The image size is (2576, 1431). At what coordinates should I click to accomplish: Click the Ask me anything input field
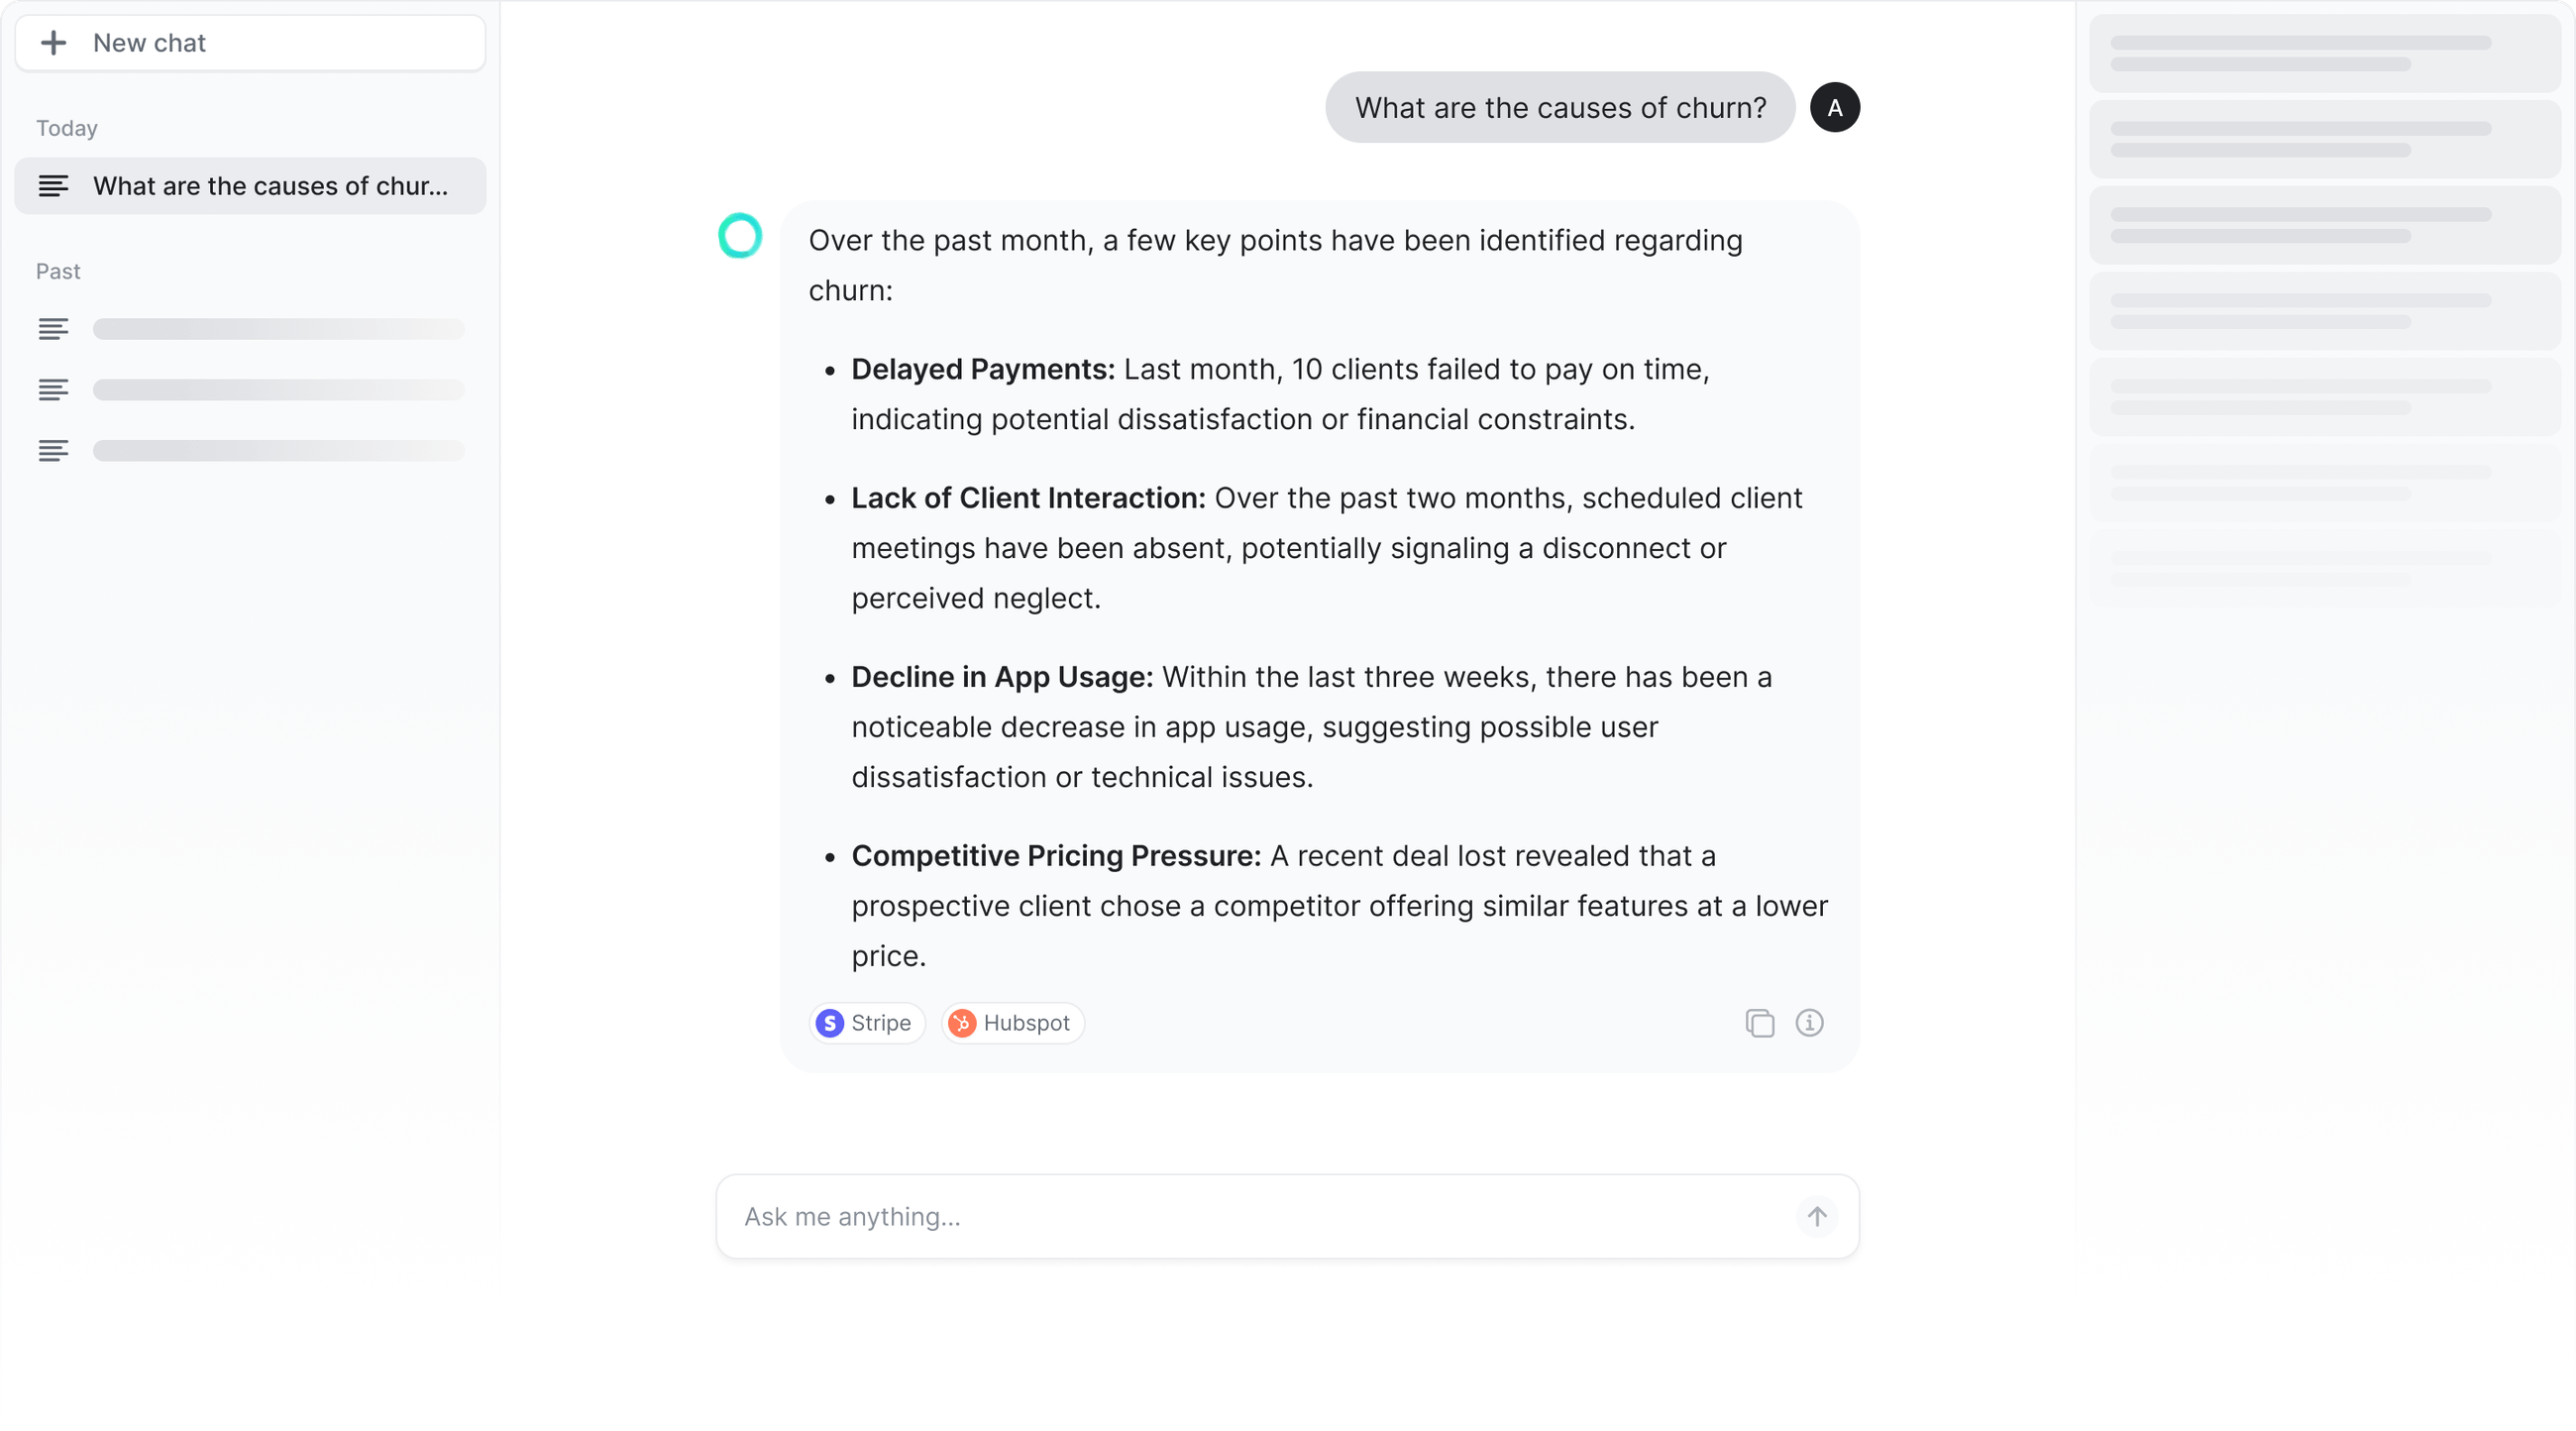[1200, 1216]
